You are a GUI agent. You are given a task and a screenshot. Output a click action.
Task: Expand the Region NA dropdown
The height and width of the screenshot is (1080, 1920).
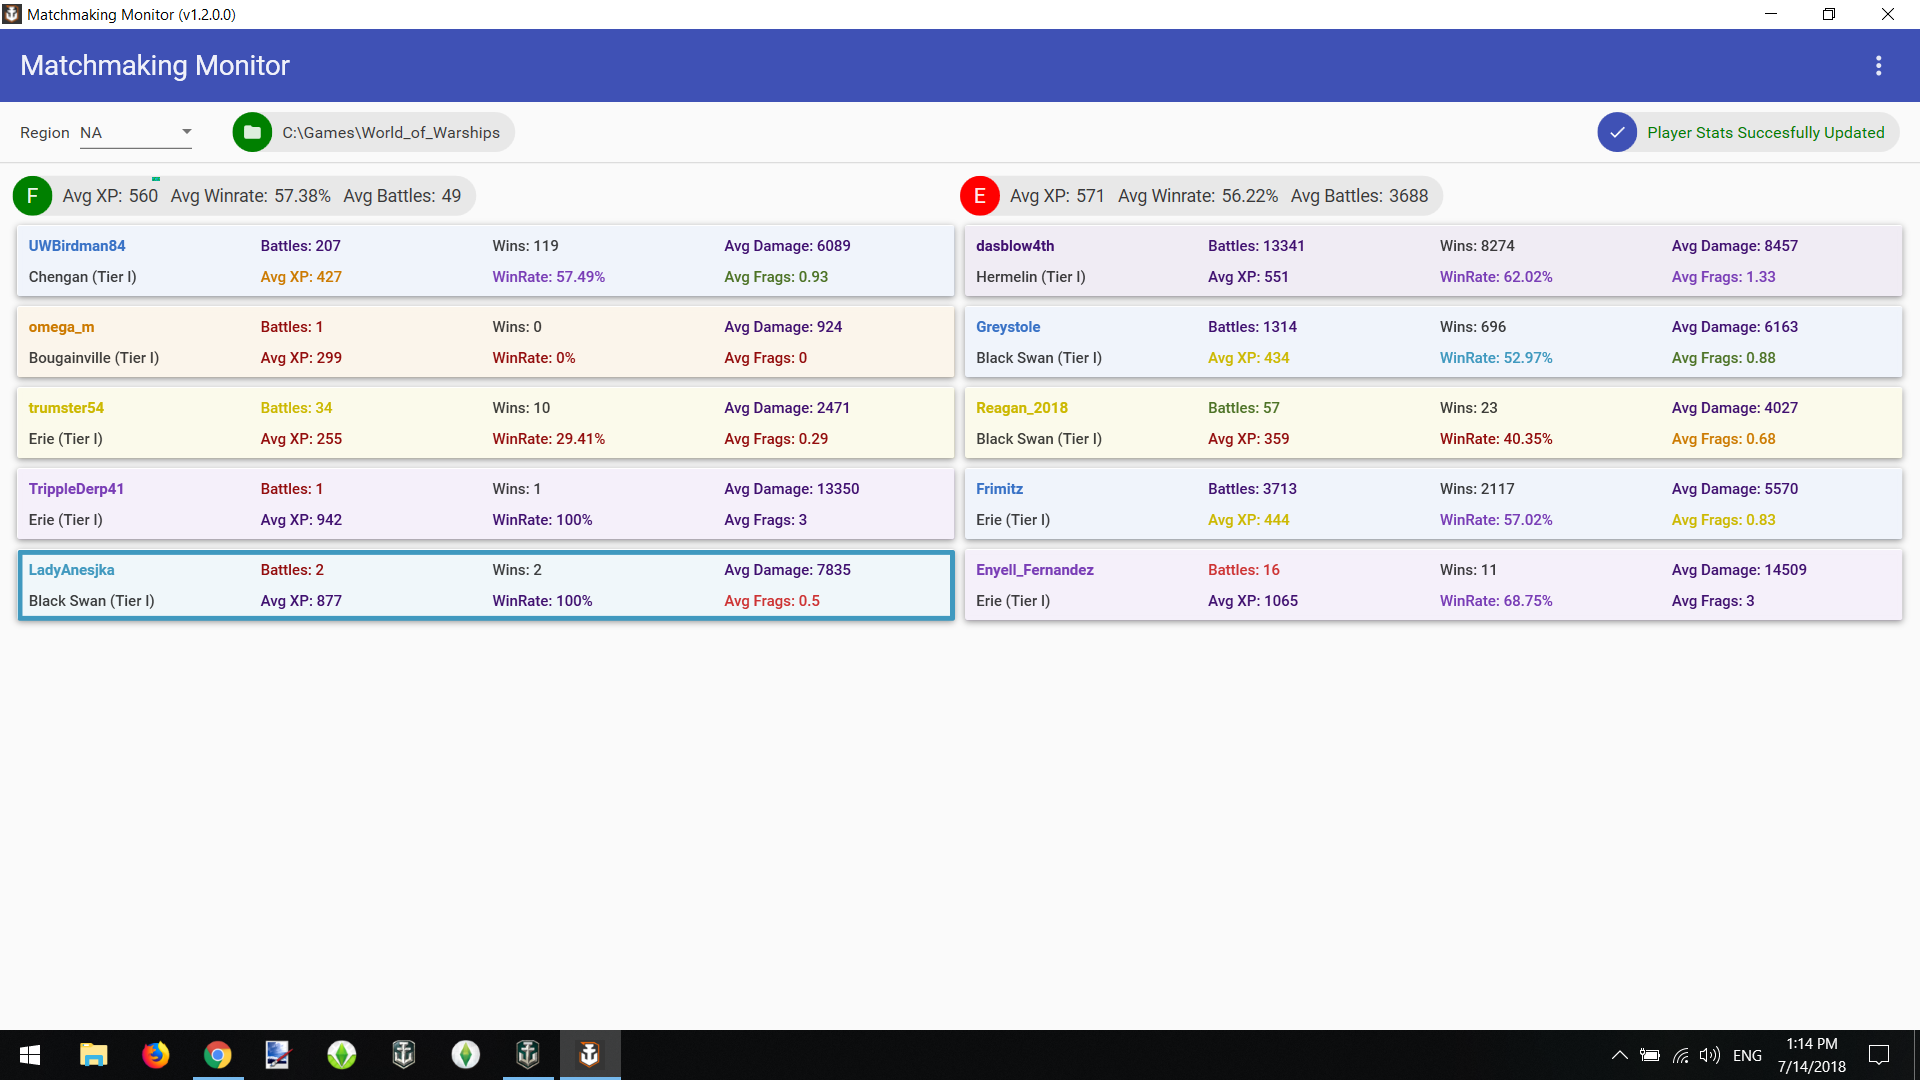click(136, 132)
